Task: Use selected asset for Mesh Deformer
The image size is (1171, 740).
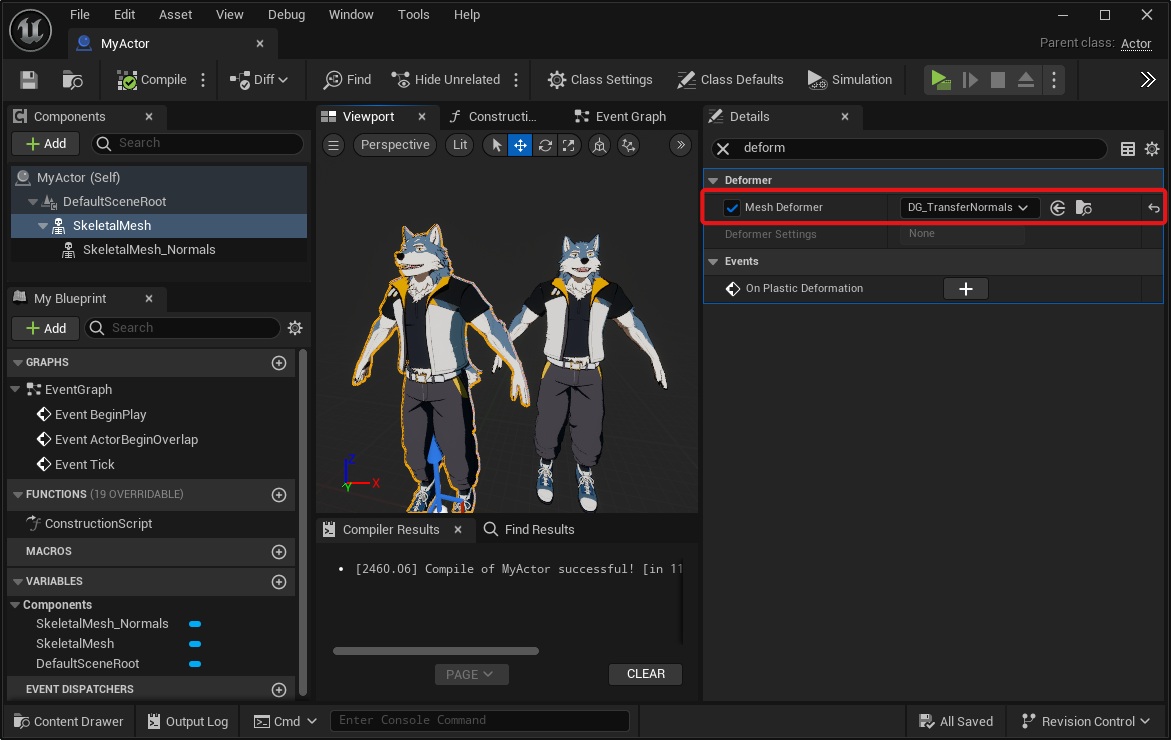Action: coord(1057,208)
